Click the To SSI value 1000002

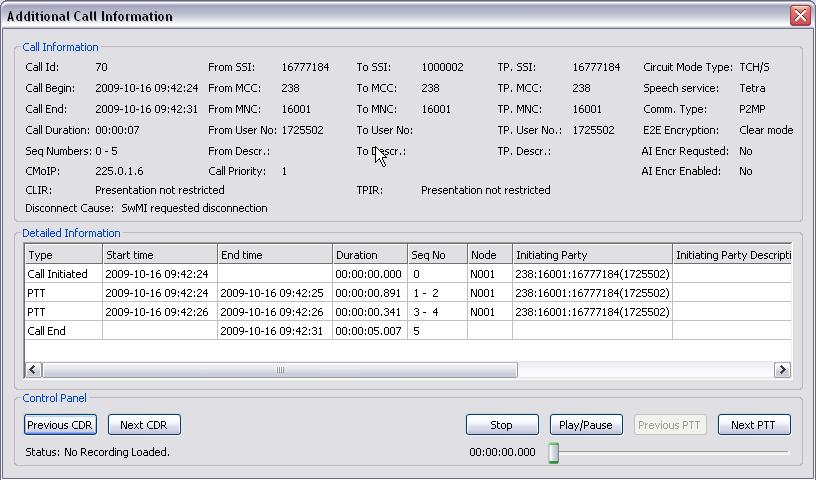point(442,67)
